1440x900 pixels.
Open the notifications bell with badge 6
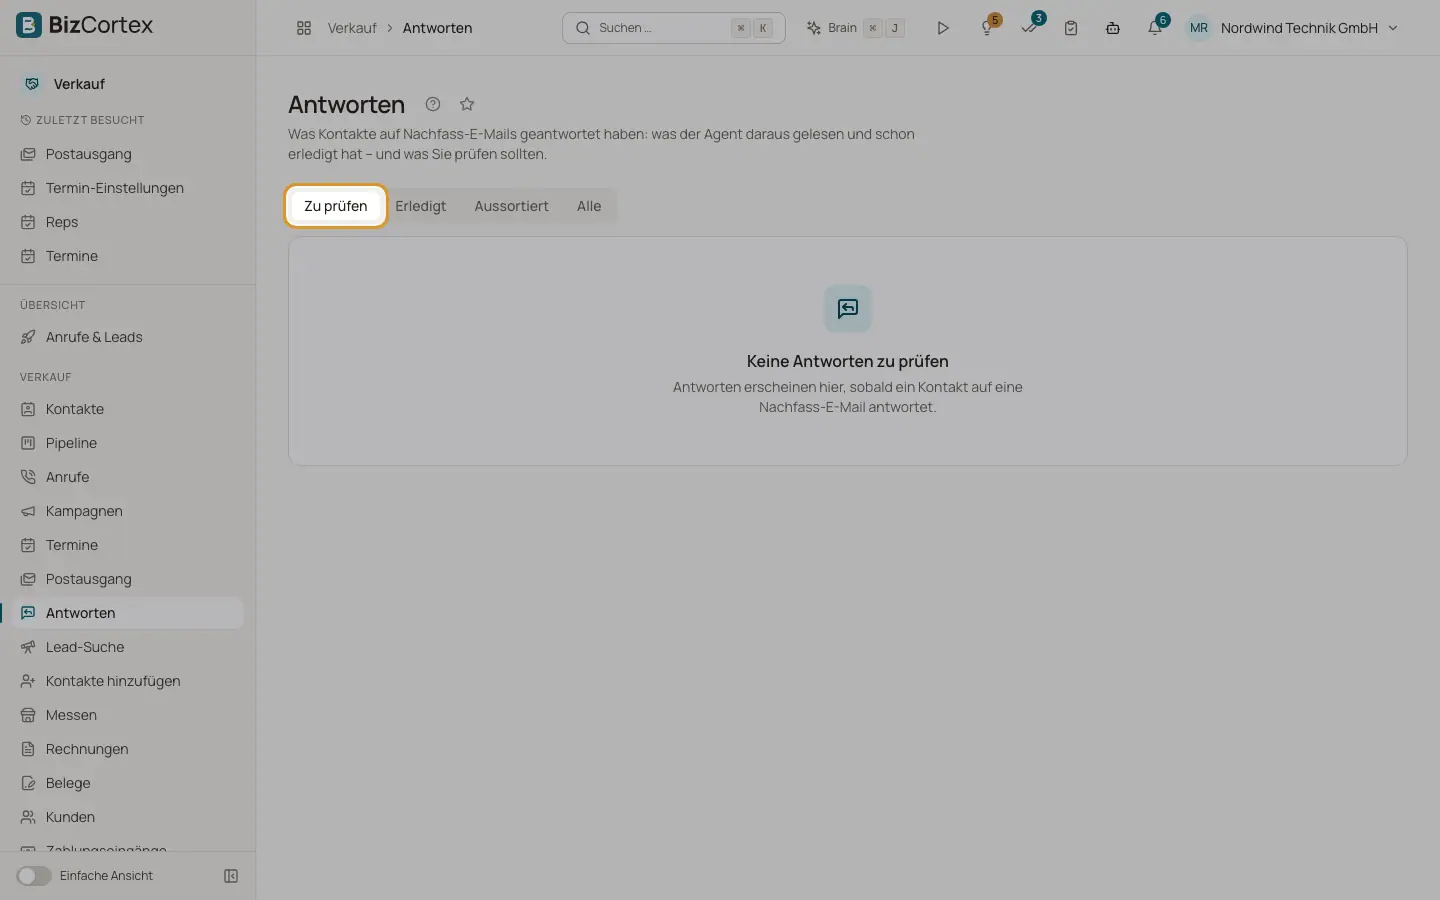tap(1155, 28)
